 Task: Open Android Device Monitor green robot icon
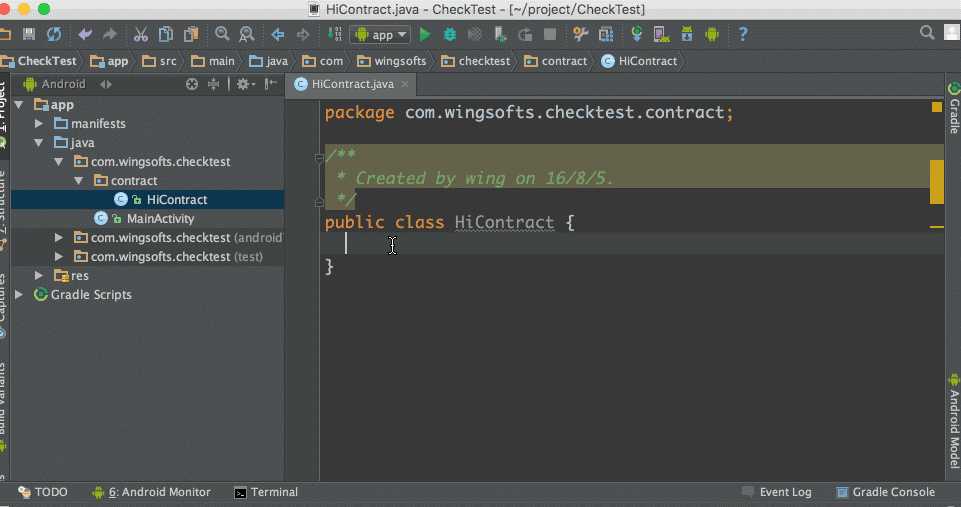pyautogui.click(x=712, y=34)
